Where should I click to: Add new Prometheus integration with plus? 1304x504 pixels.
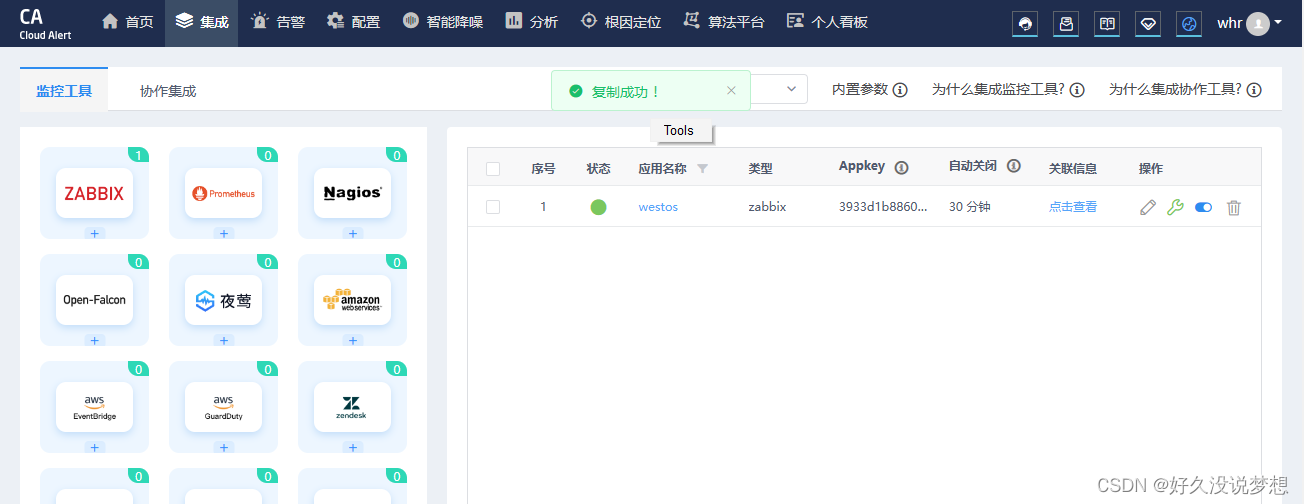[224, 233]
